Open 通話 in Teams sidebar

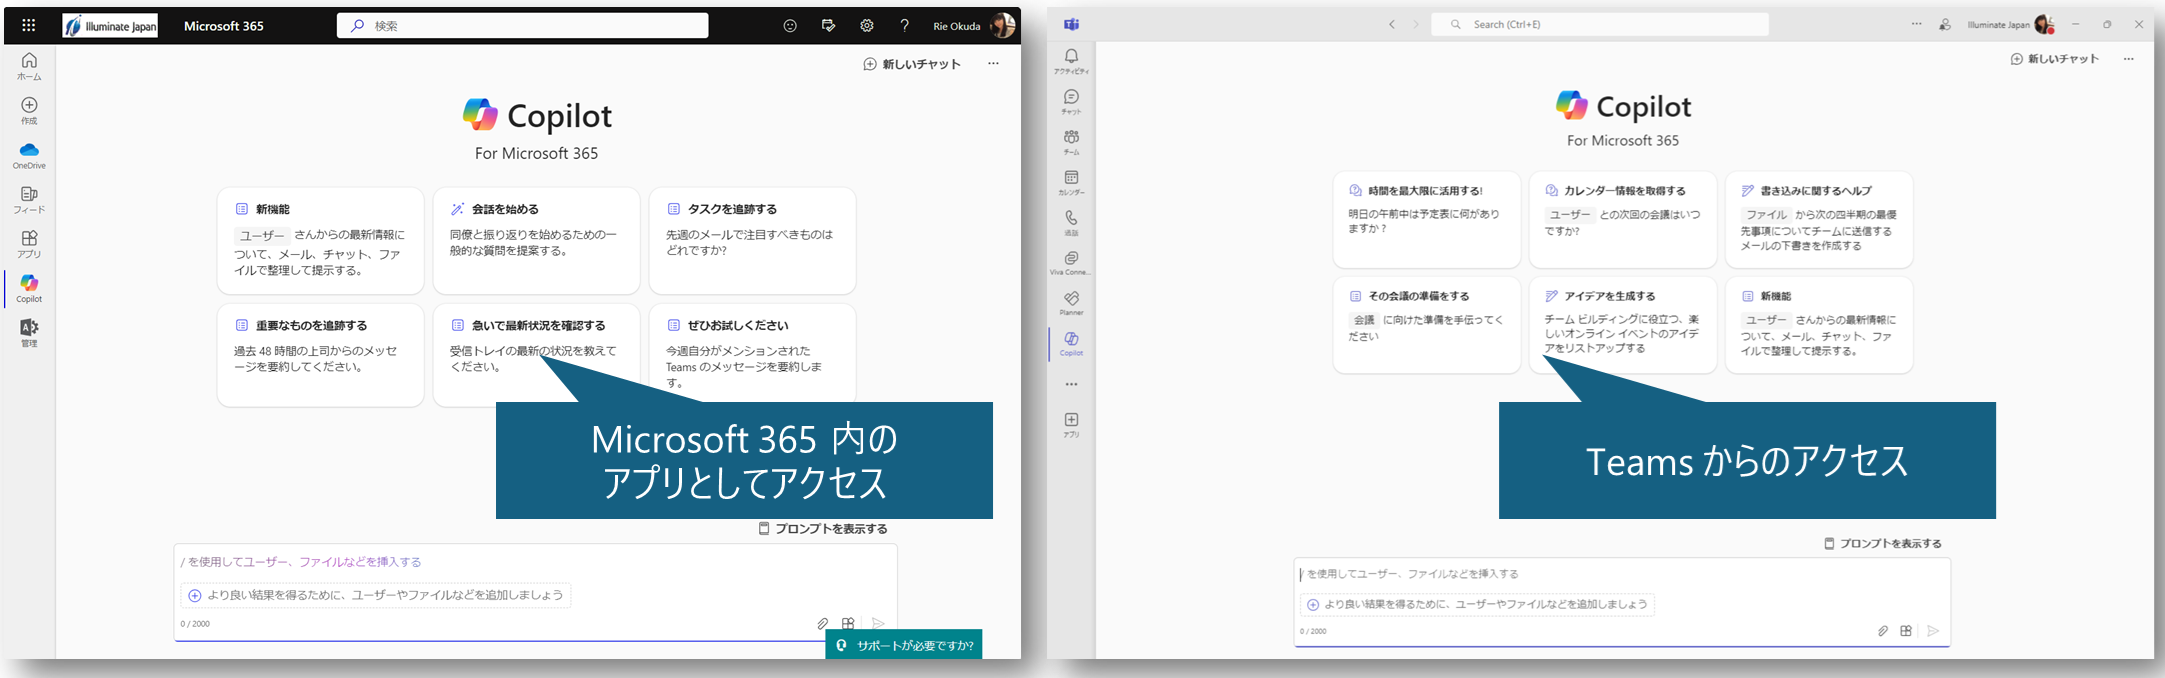[x=1071, y=222]
